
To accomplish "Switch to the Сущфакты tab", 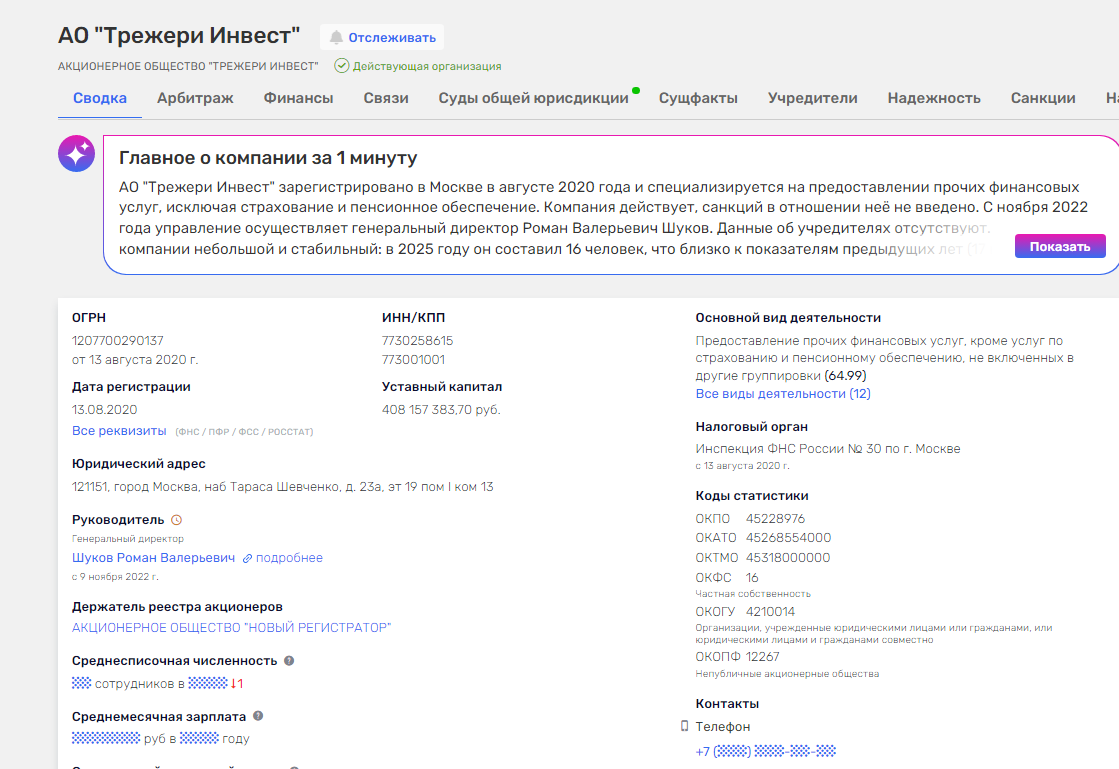I will click(698, 98).
